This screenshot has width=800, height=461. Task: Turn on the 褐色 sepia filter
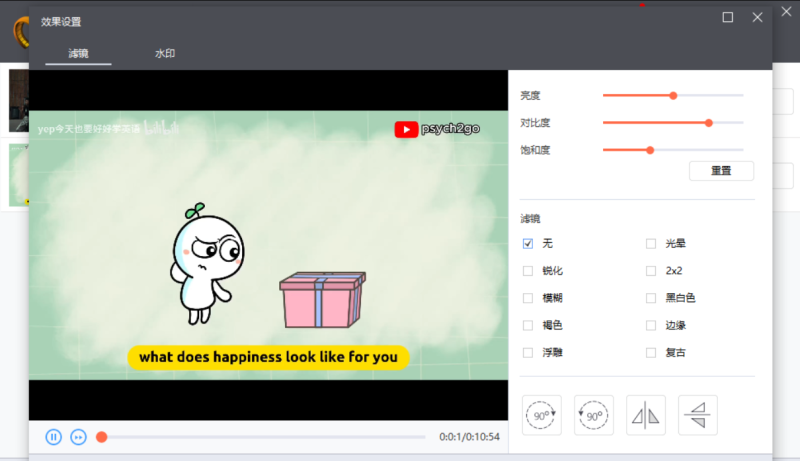coord(528,325)
